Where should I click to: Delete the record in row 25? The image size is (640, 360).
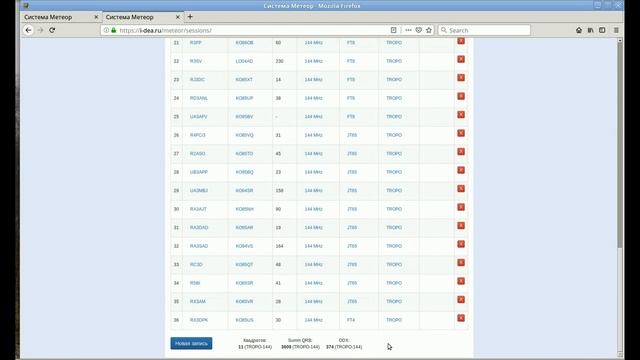461,115
